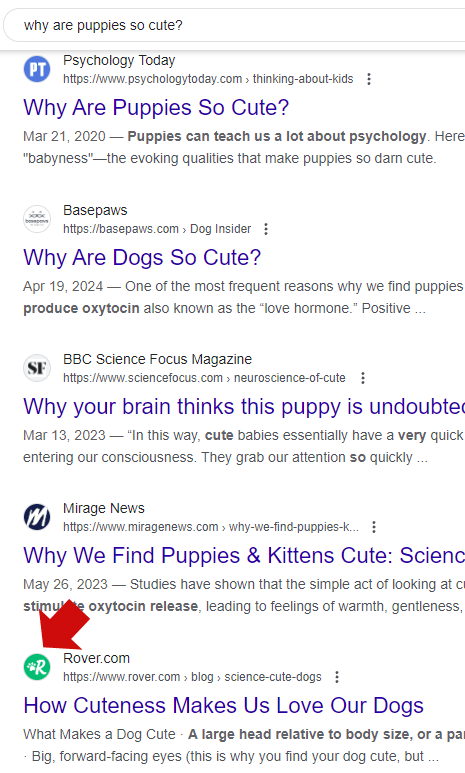
Task: Open the 'Why Are Dogs So Cute?' link
Action: [142, 257]
